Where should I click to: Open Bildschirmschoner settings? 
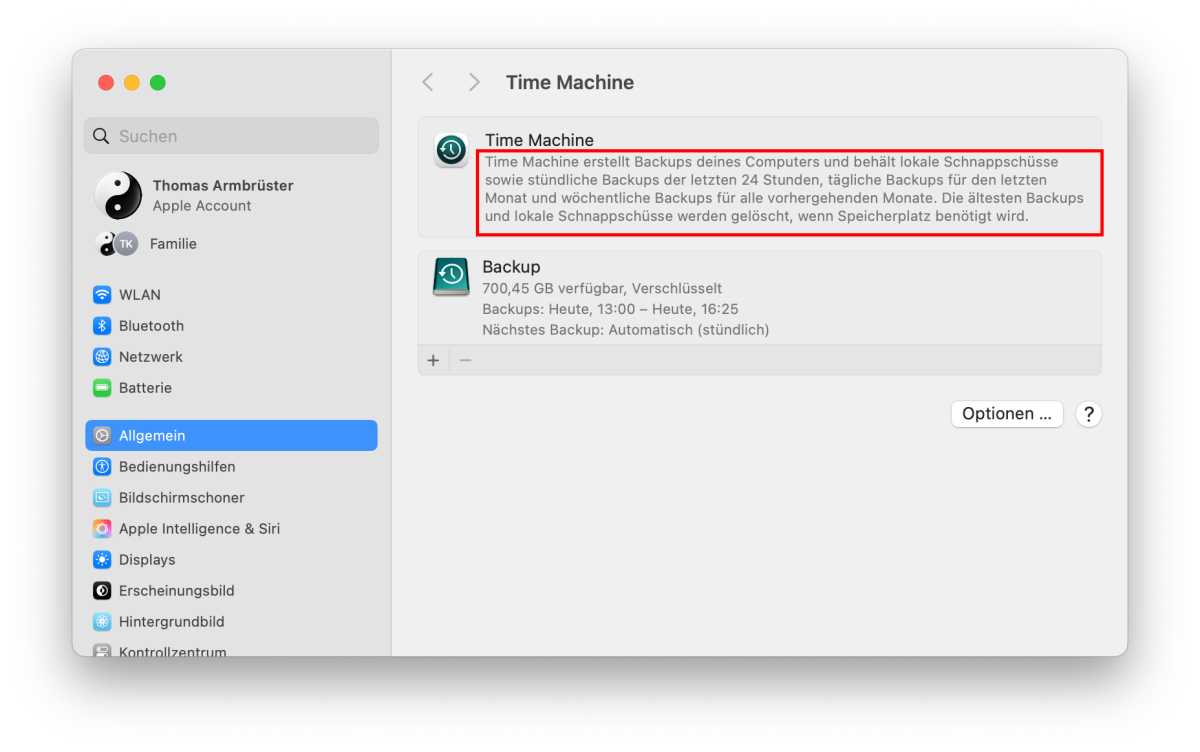click(231, 498)
